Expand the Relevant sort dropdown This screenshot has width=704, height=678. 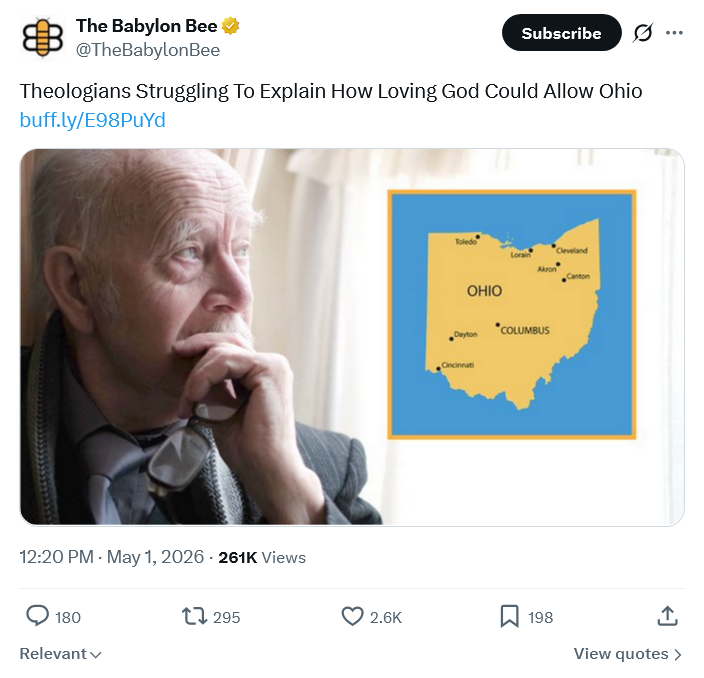(x=60, y=654)
